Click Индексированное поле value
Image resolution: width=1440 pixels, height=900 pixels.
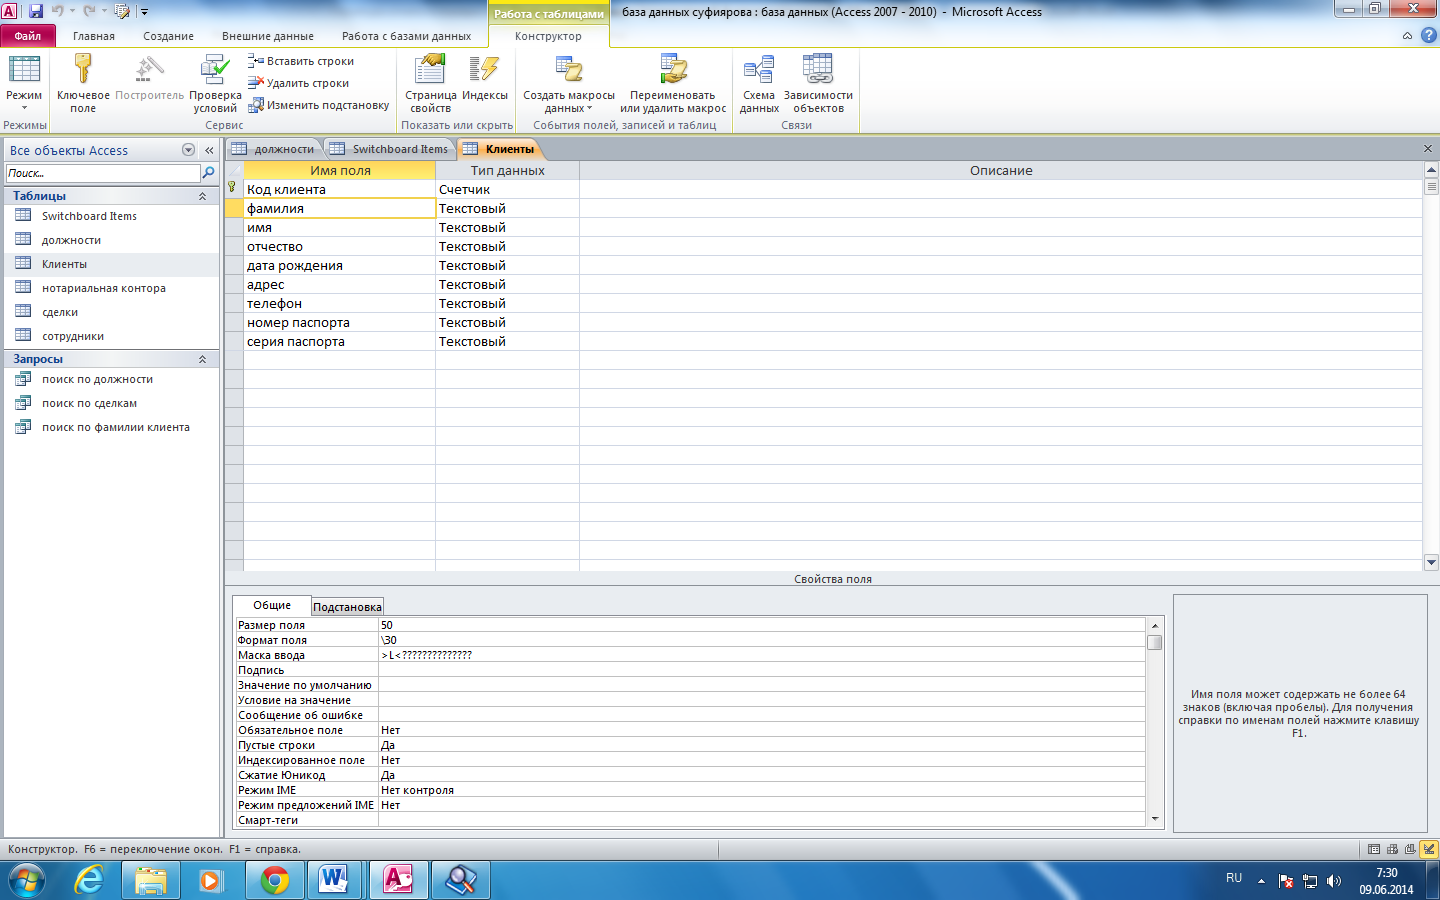[761, 760]
